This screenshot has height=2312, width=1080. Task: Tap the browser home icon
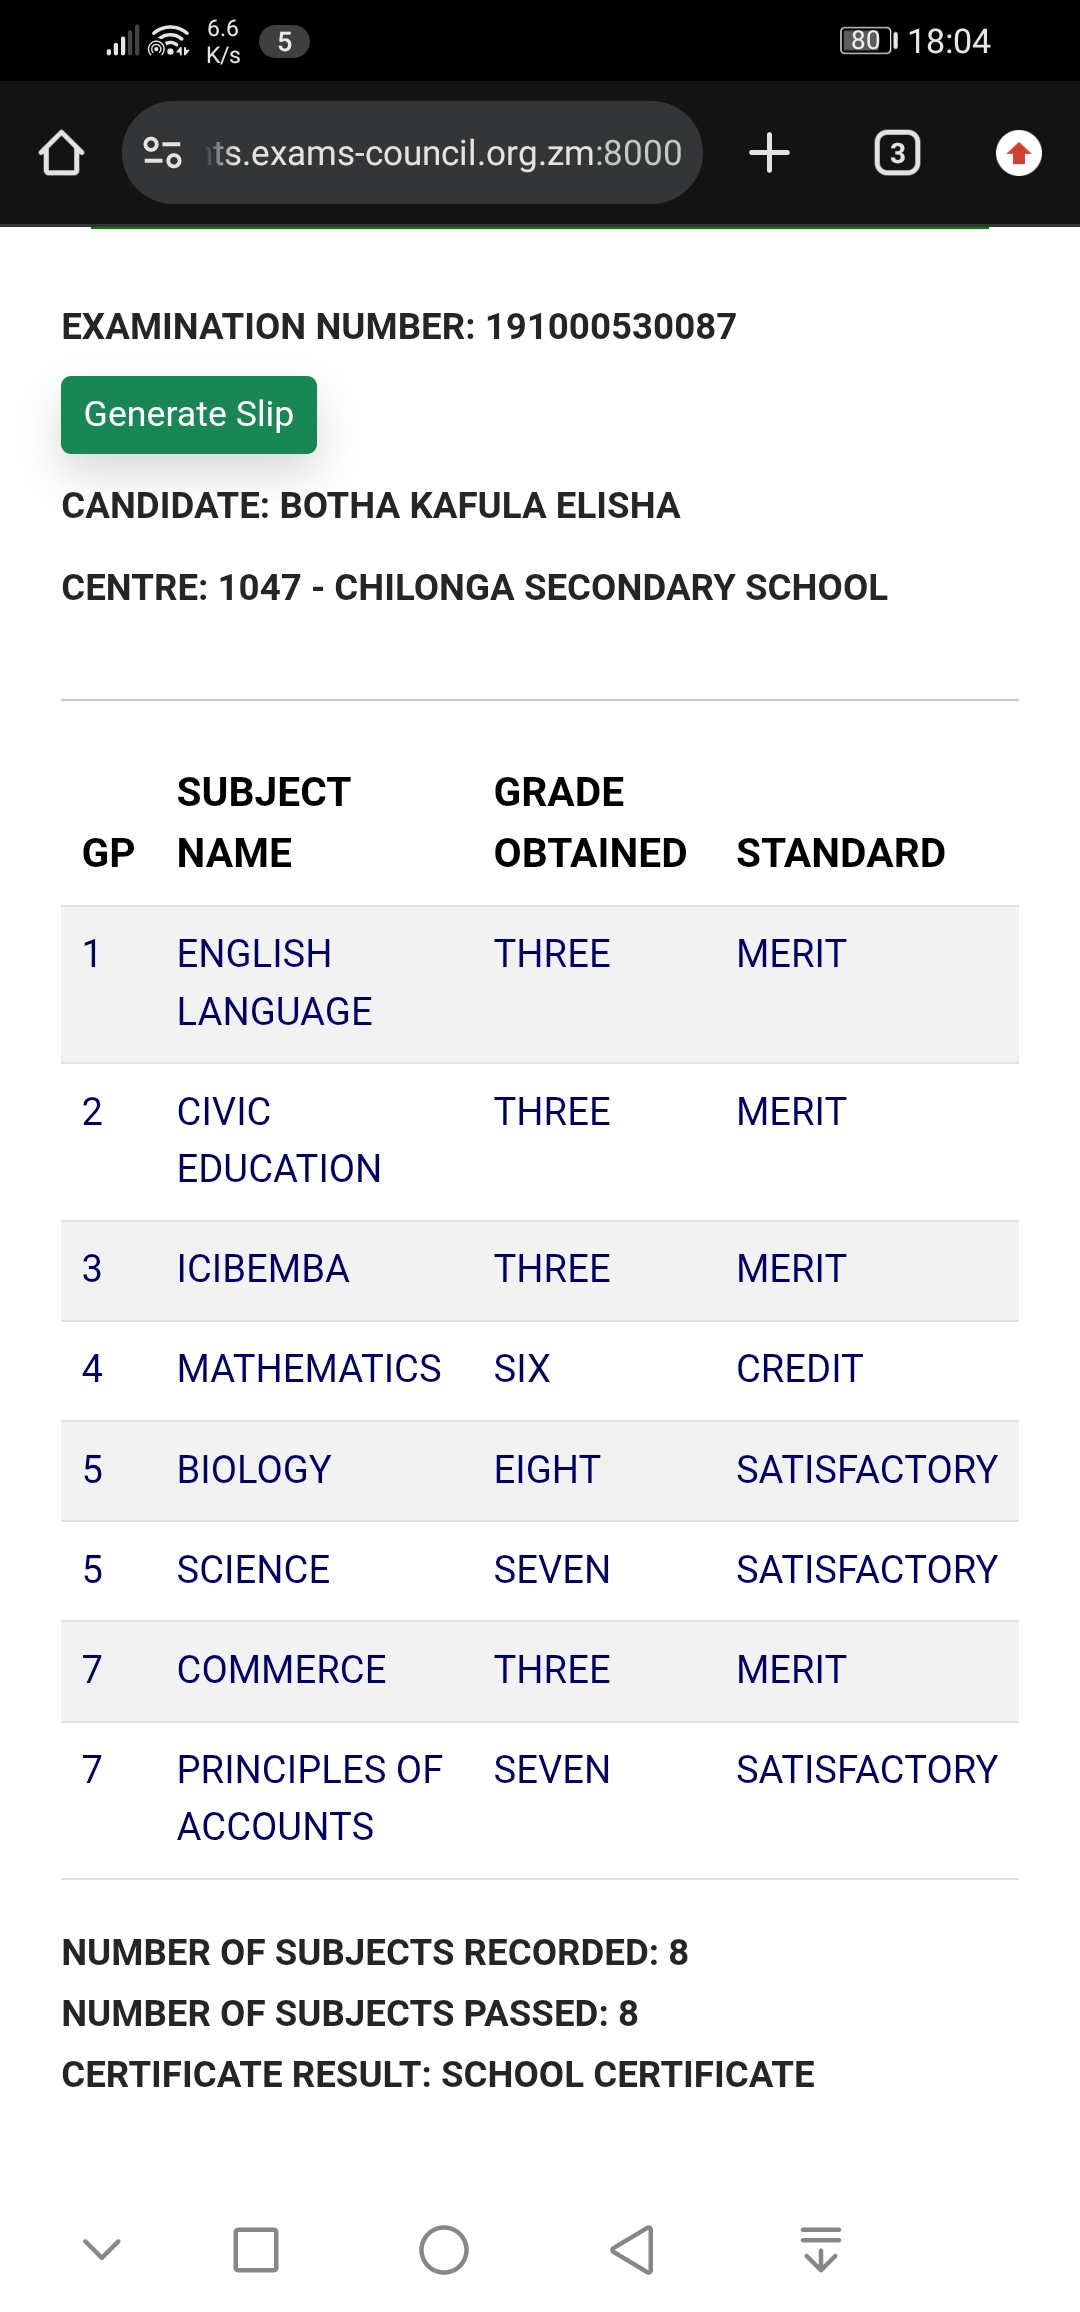(61, 154)
